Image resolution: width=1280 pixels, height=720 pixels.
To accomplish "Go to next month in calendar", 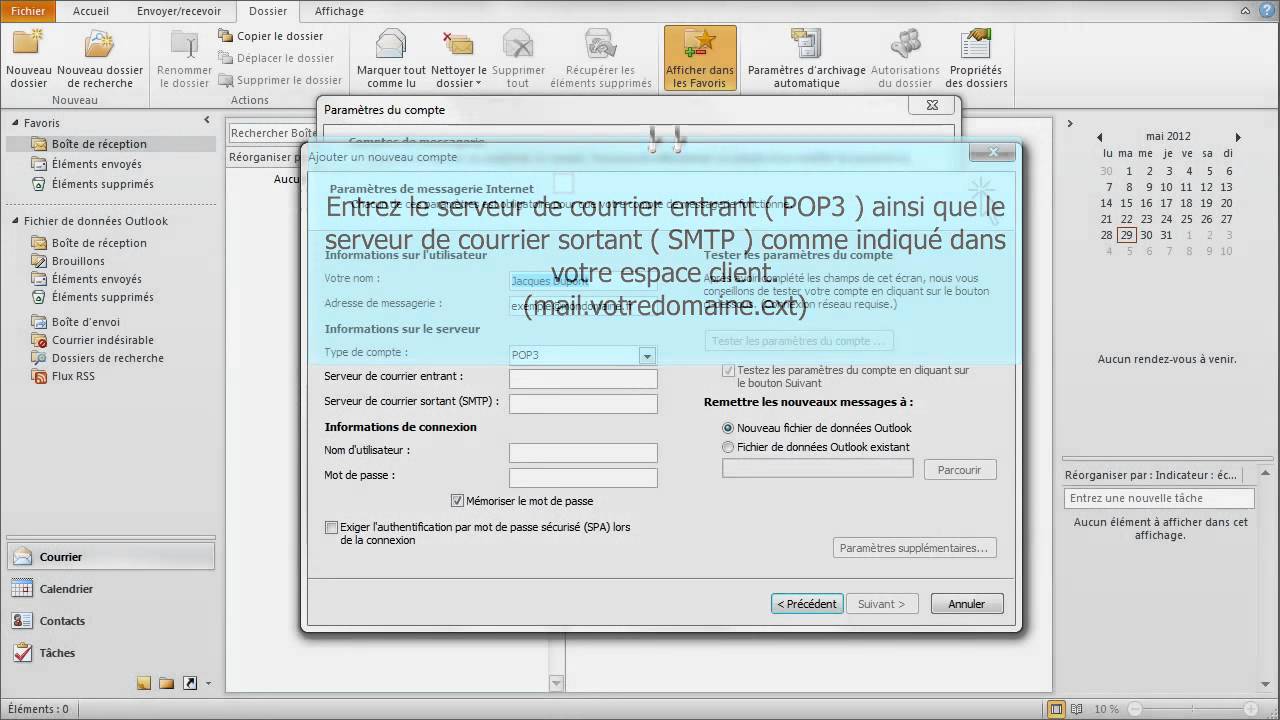I will (1238, 137).
